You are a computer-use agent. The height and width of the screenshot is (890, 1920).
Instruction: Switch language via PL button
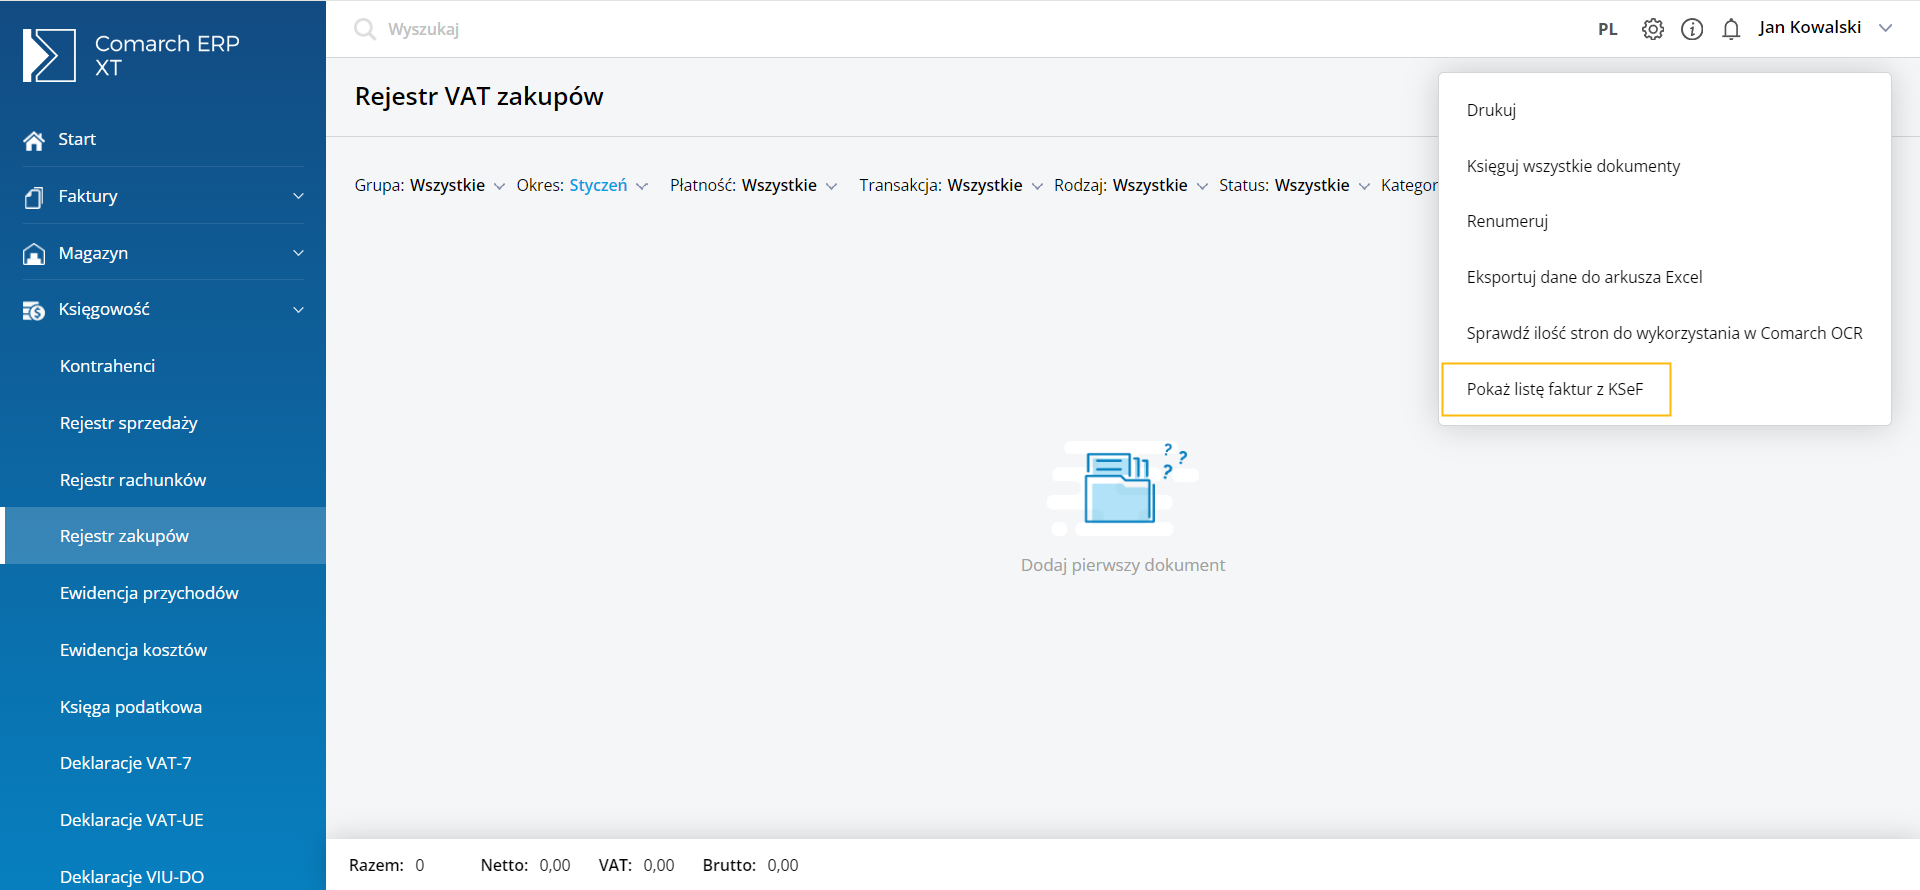coord(1607,29)
